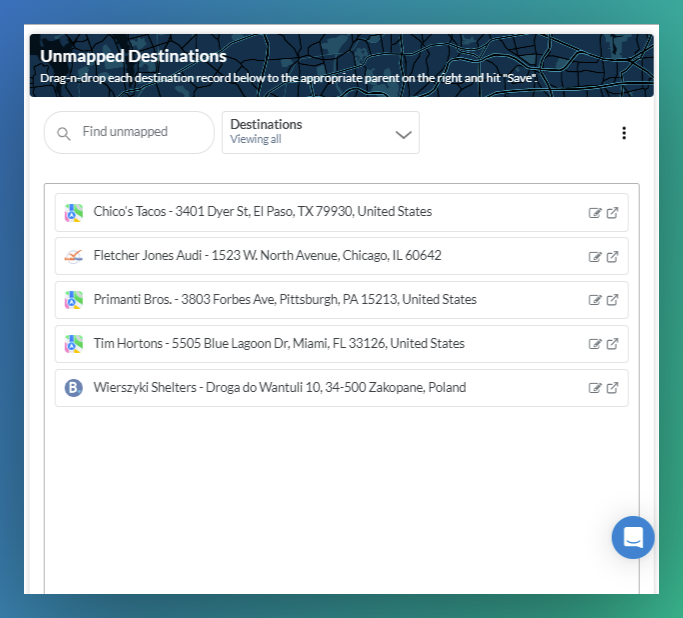The height and width of the screenshot is (618, 683).
Task: Select the Fletcher Jones Audi Chicago row text
Action: [x=267, y=256]
